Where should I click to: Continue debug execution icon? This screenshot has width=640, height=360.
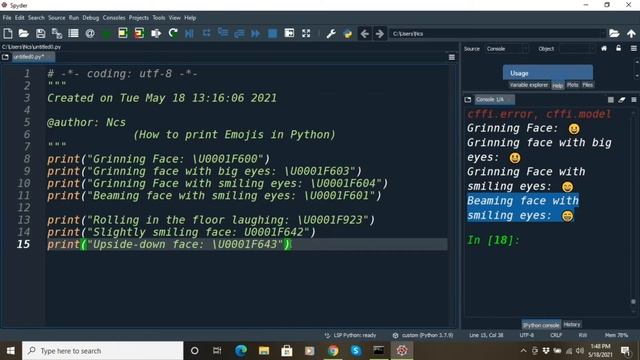tap(256, 33)
